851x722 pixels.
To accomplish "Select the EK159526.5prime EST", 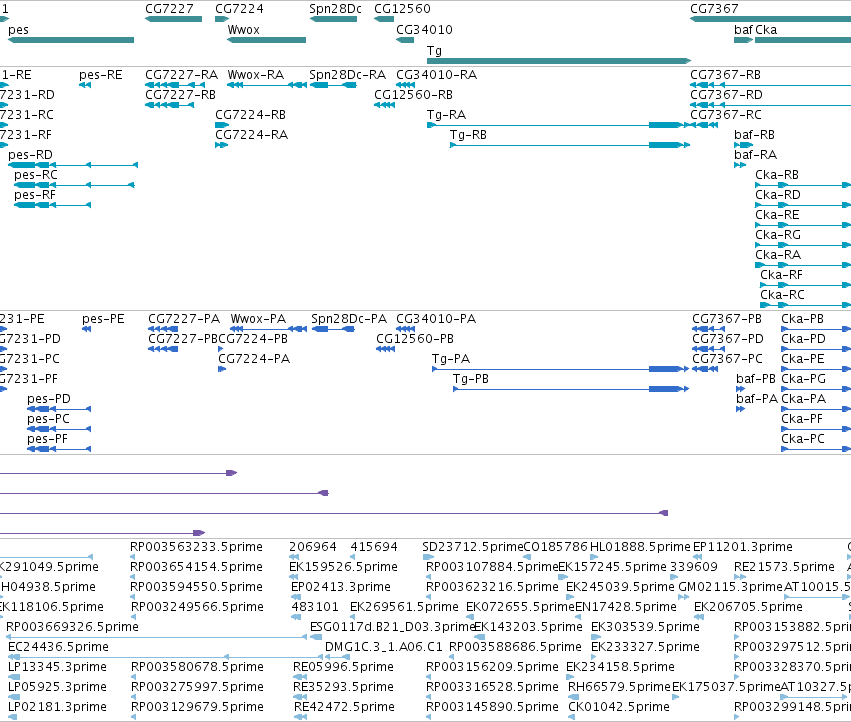I will click(x=295, y=577).
